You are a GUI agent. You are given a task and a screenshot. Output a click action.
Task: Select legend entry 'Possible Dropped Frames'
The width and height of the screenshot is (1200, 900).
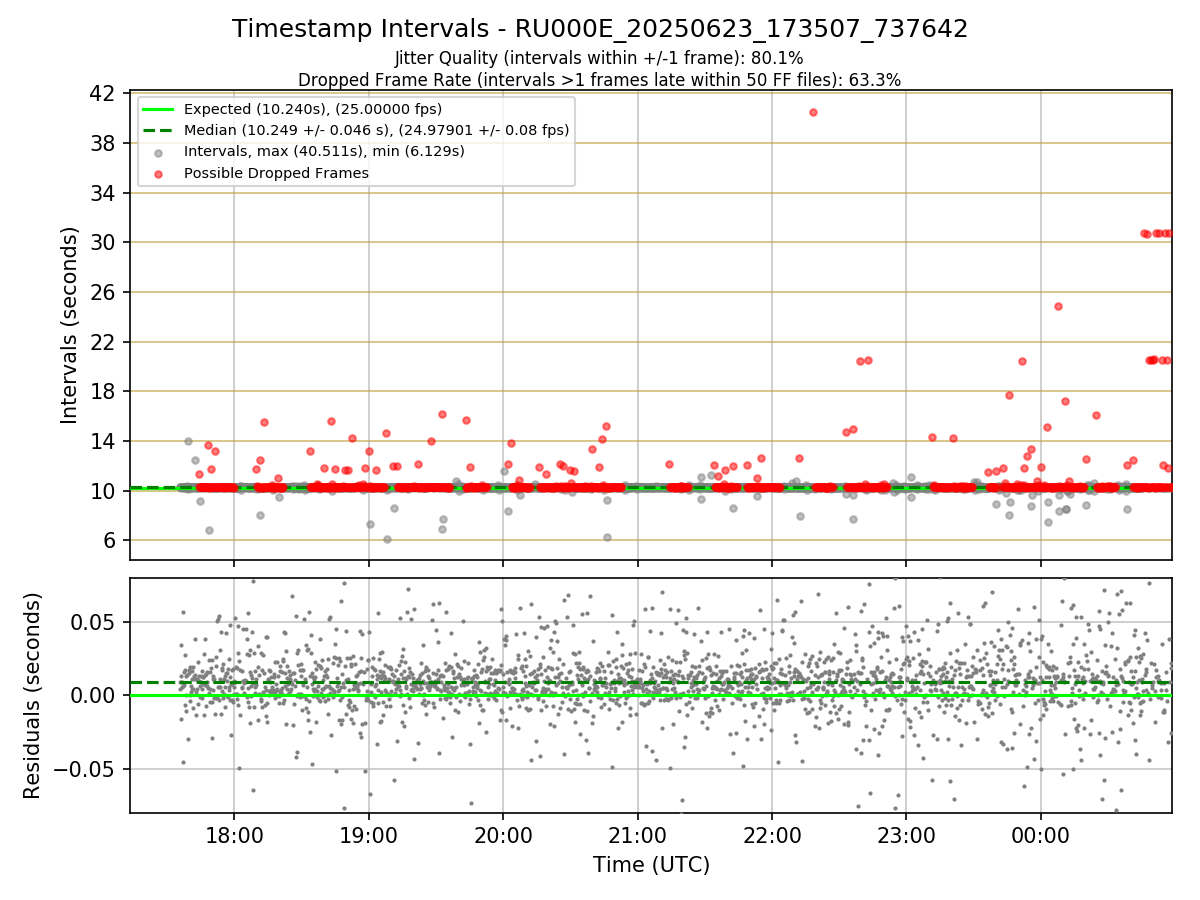[x=276, y=173]
